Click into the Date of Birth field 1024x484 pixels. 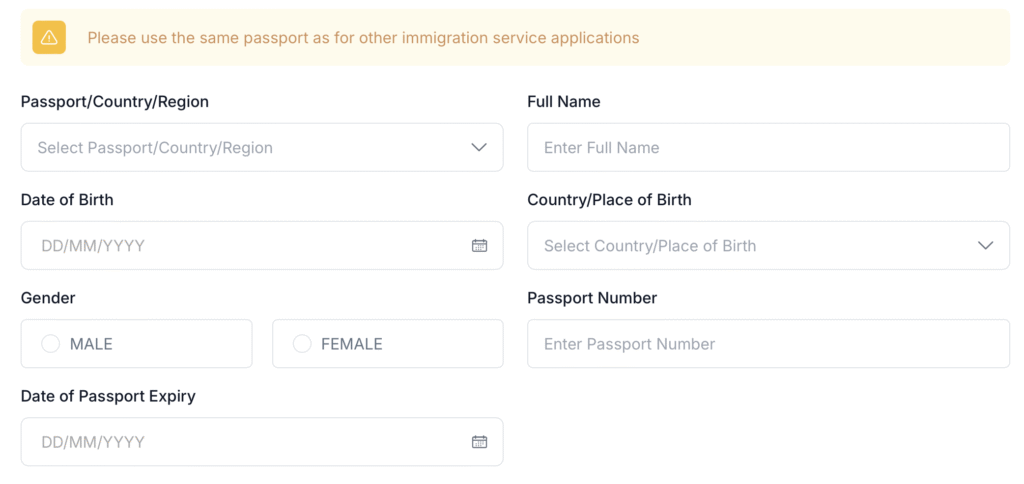pos(240,246)
